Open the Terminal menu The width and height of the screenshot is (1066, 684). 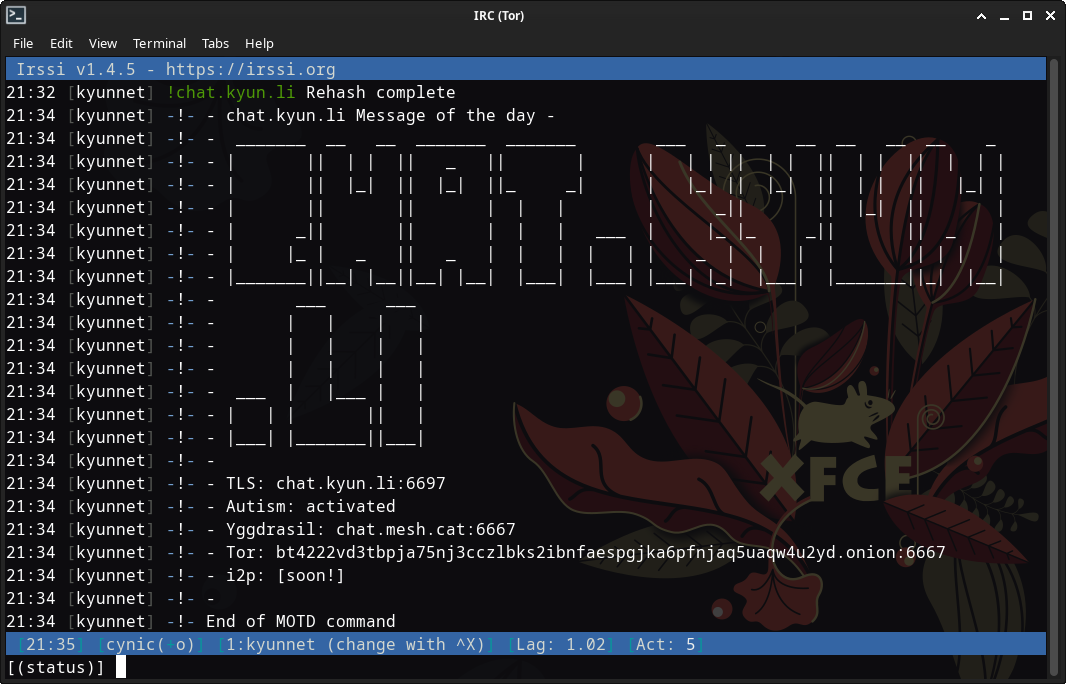[x=159, y=43]
